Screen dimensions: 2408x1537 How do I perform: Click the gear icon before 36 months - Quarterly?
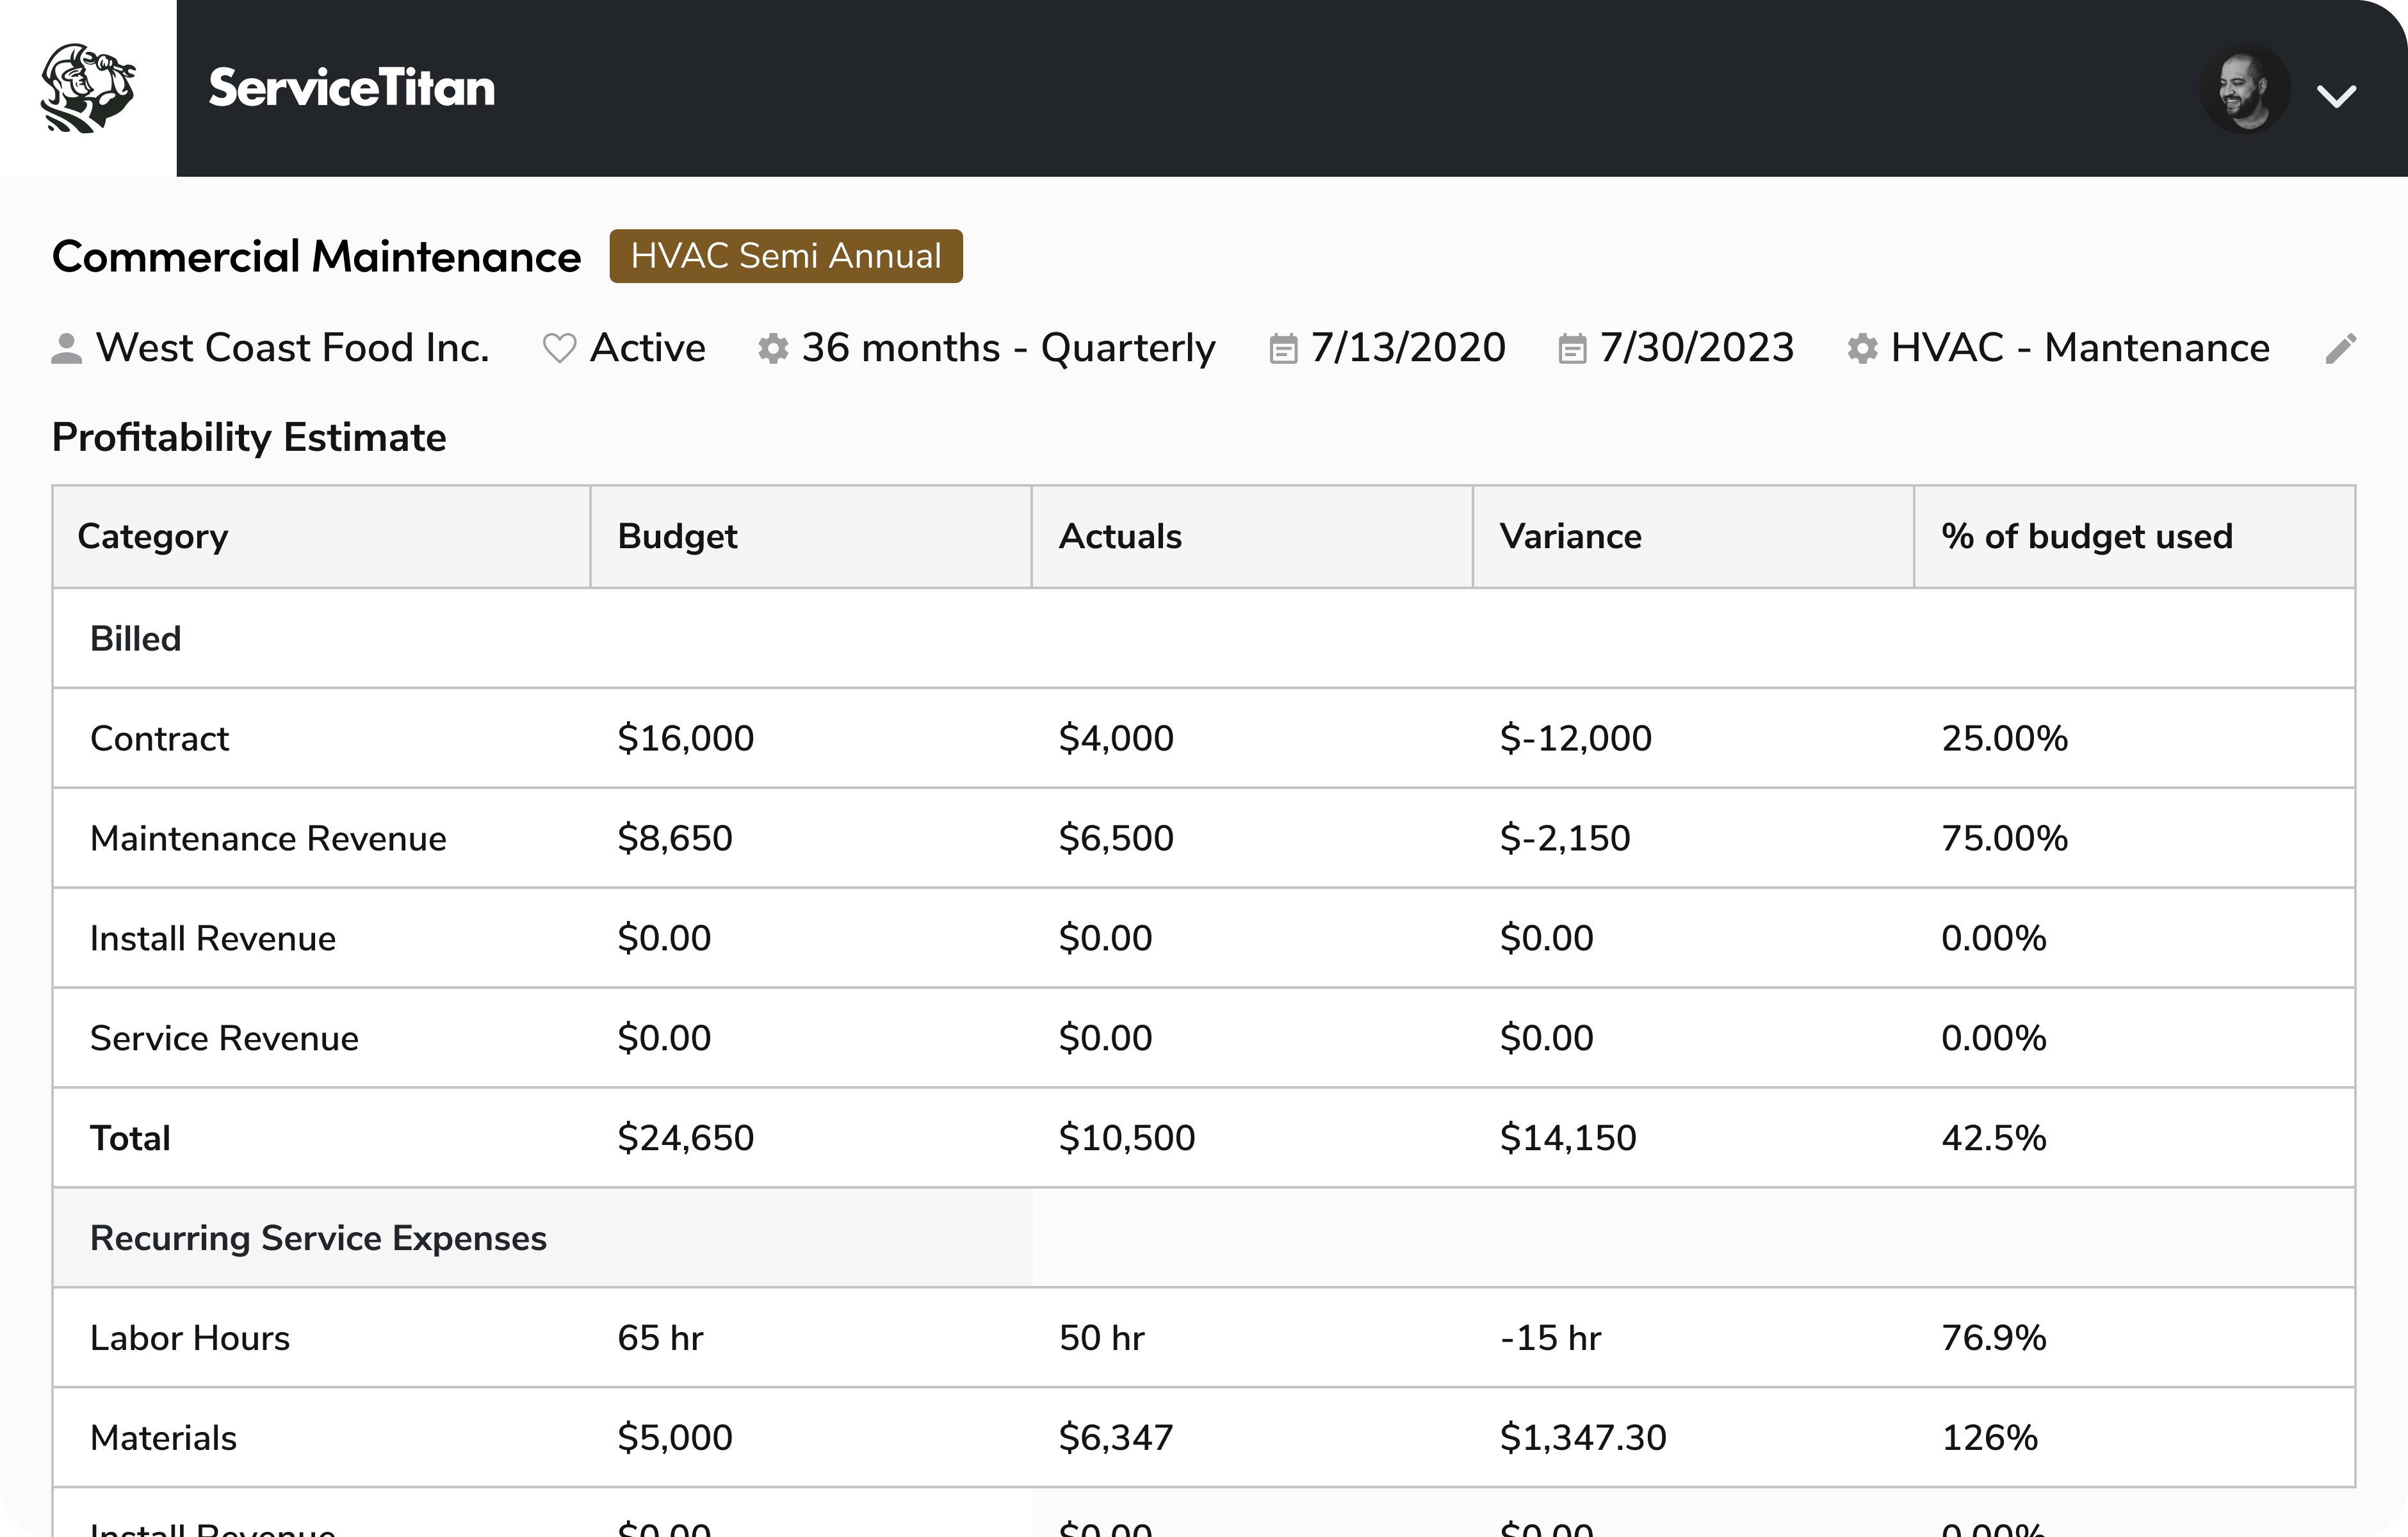(773, 348)
